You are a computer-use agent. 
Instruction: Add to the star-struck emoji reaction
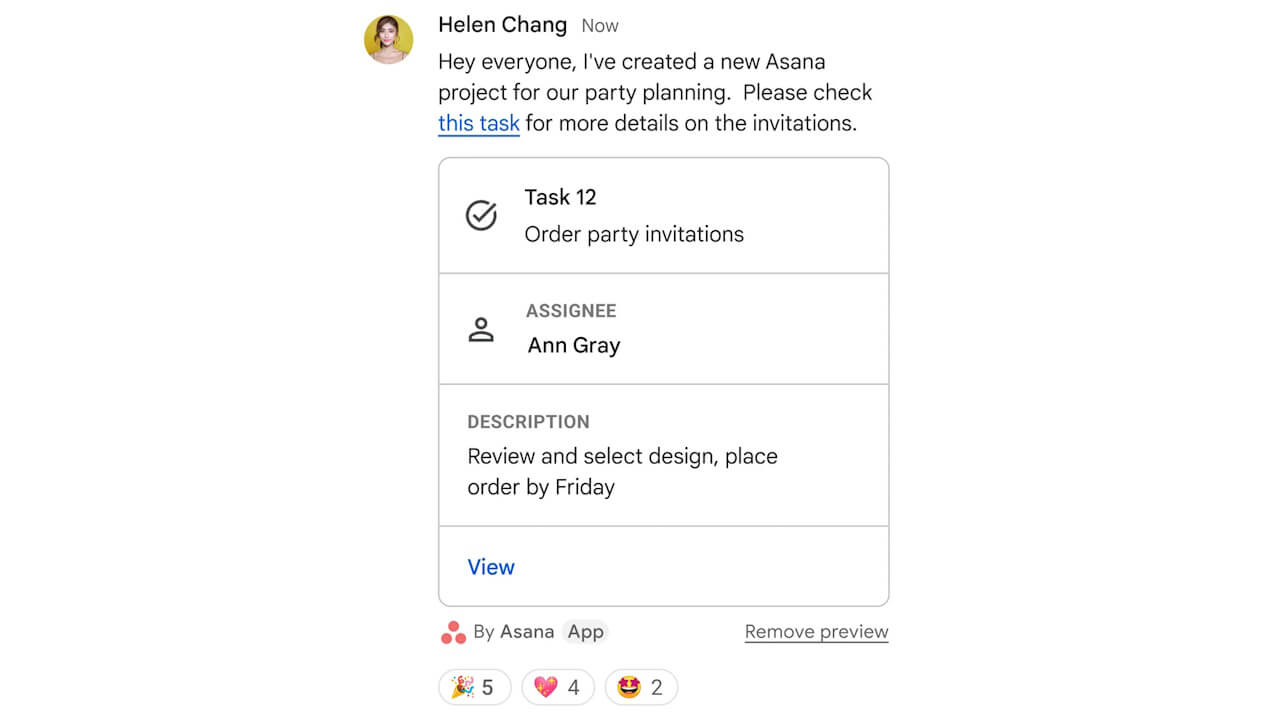[x=640, y=687]
